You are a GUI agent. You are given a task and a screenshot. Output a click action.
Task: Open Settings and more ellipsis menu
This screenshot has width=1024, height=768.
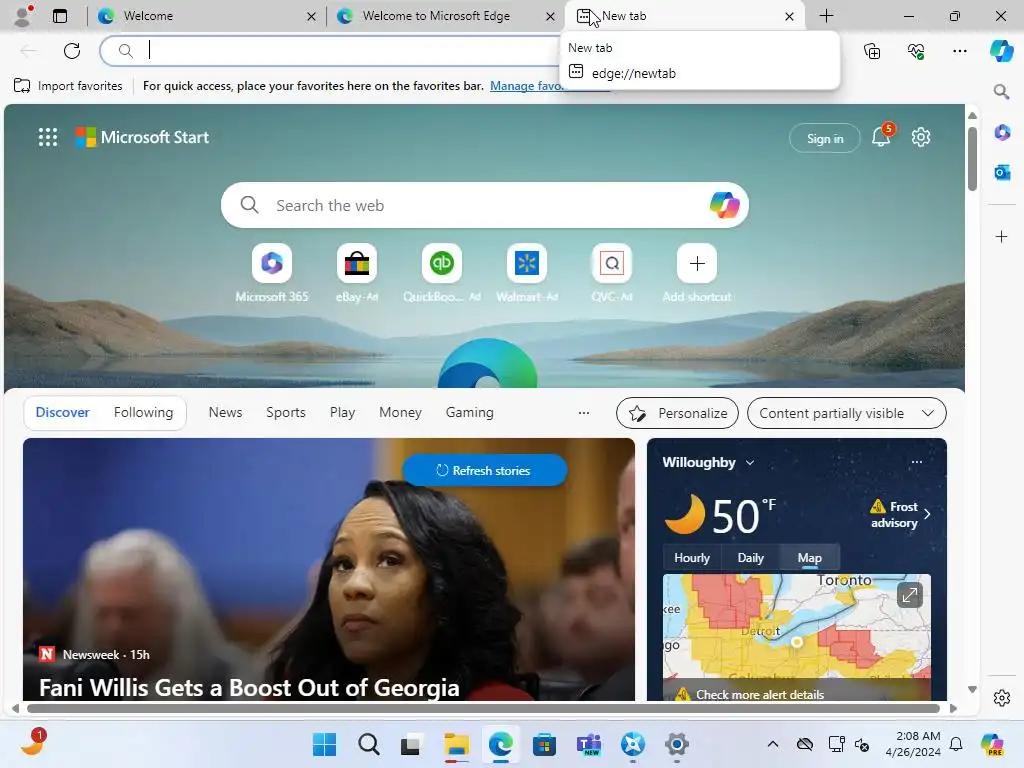(959, 50)
